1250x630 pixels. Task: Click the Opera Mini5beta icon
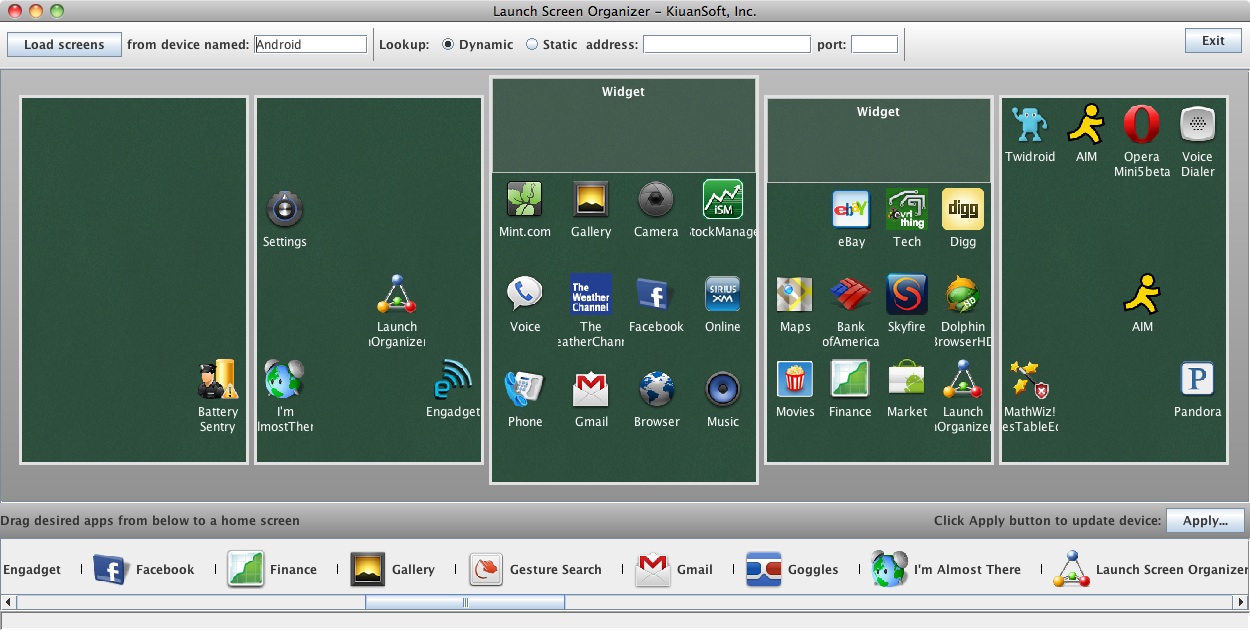[x=1141, y=125]
